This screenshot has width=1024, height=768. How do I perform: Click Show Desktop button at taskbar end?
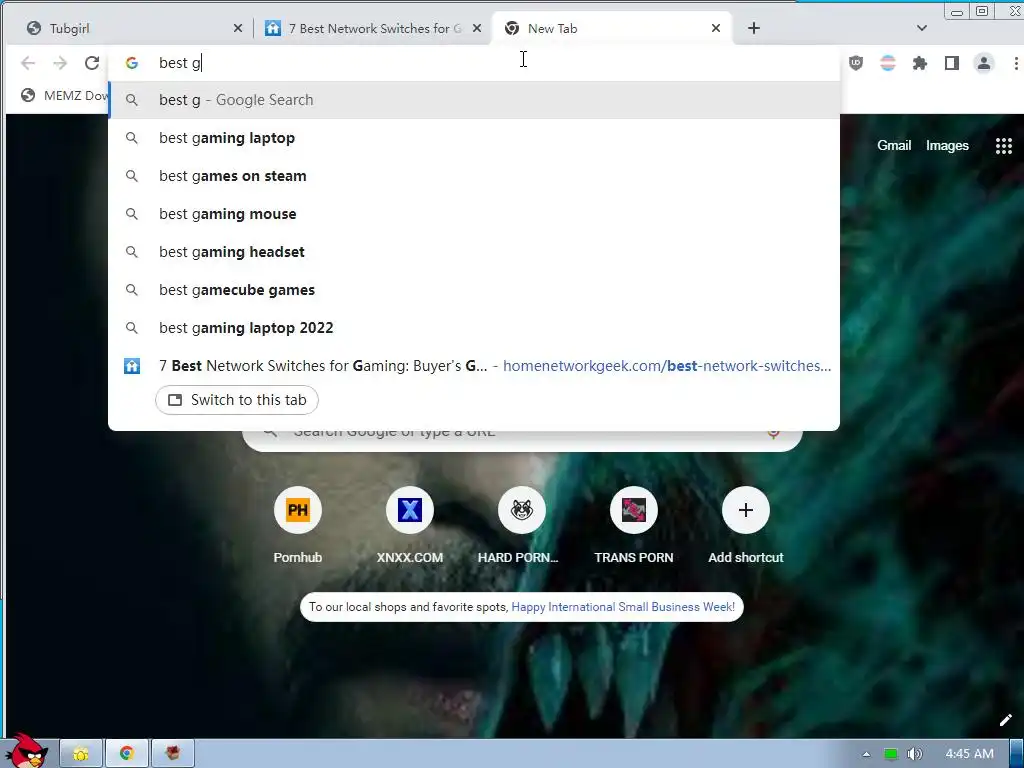tap(1017, 754)
